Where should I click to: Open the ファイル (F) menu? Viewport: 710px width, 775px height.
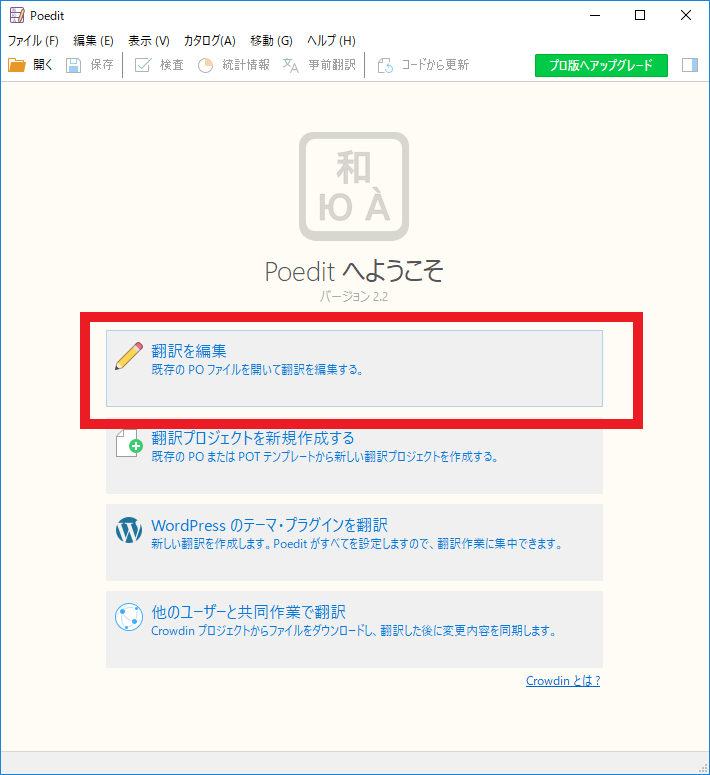(33, 41)
